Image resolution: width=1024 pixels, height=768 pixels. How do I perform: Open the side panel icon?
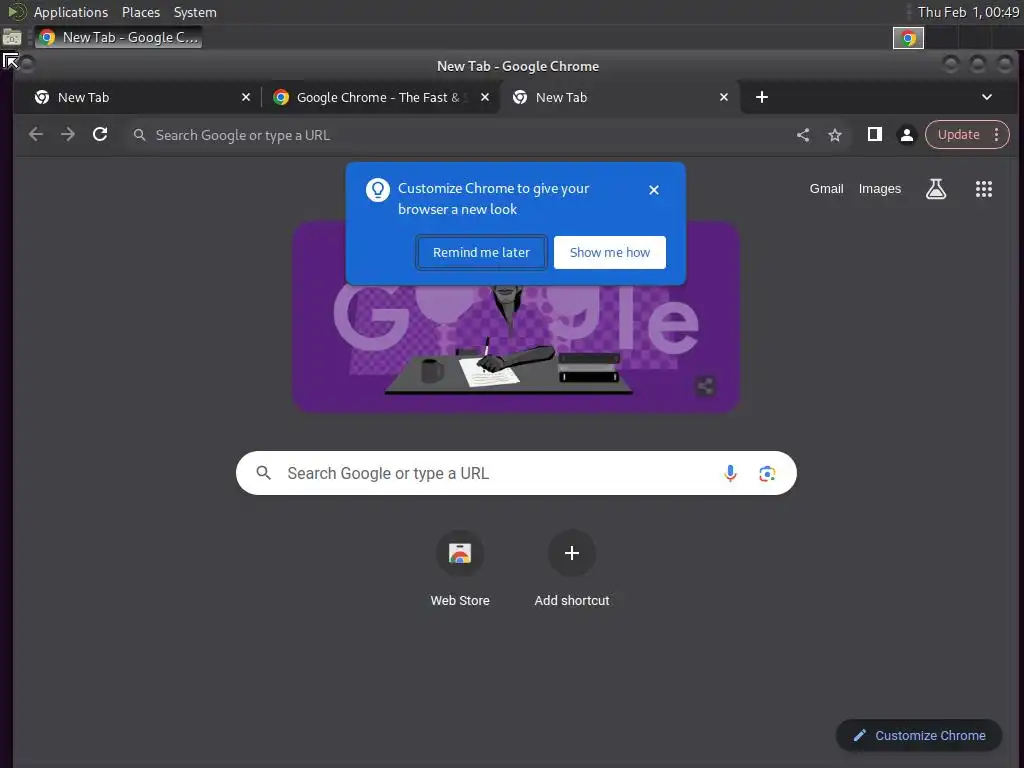point(874,135)
